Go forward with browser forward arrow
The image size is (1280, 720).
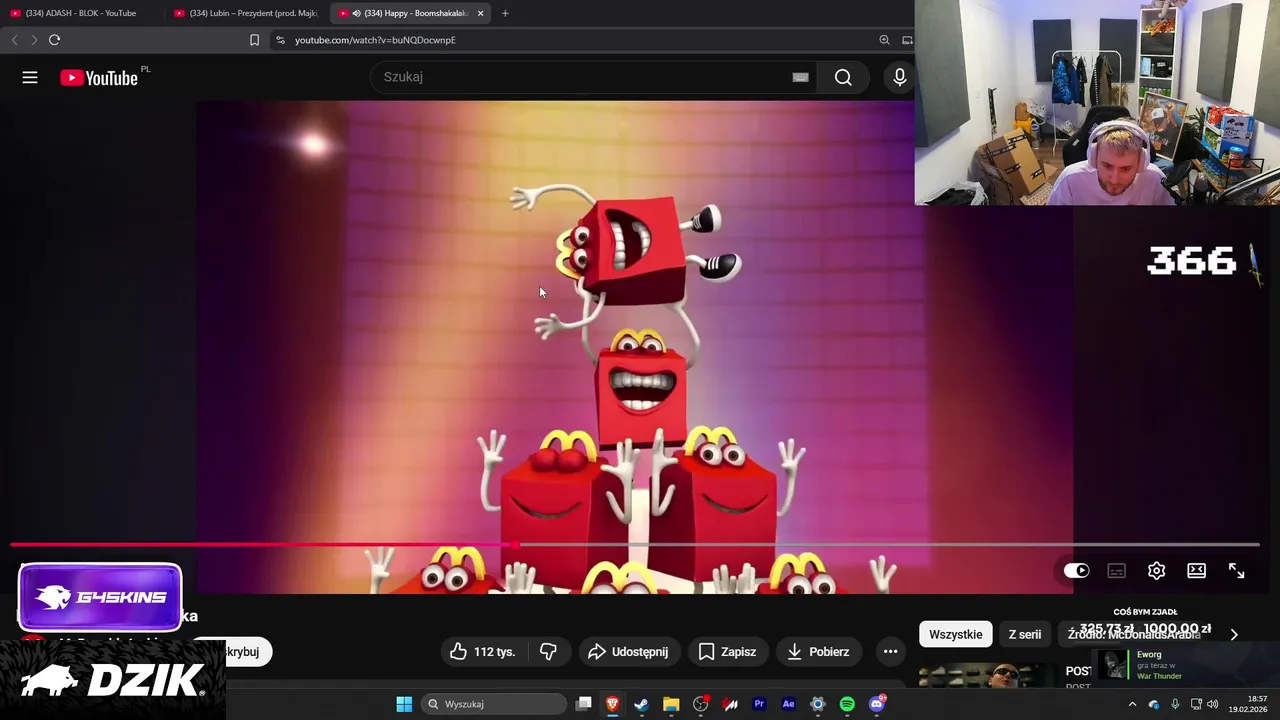(34, 40)
